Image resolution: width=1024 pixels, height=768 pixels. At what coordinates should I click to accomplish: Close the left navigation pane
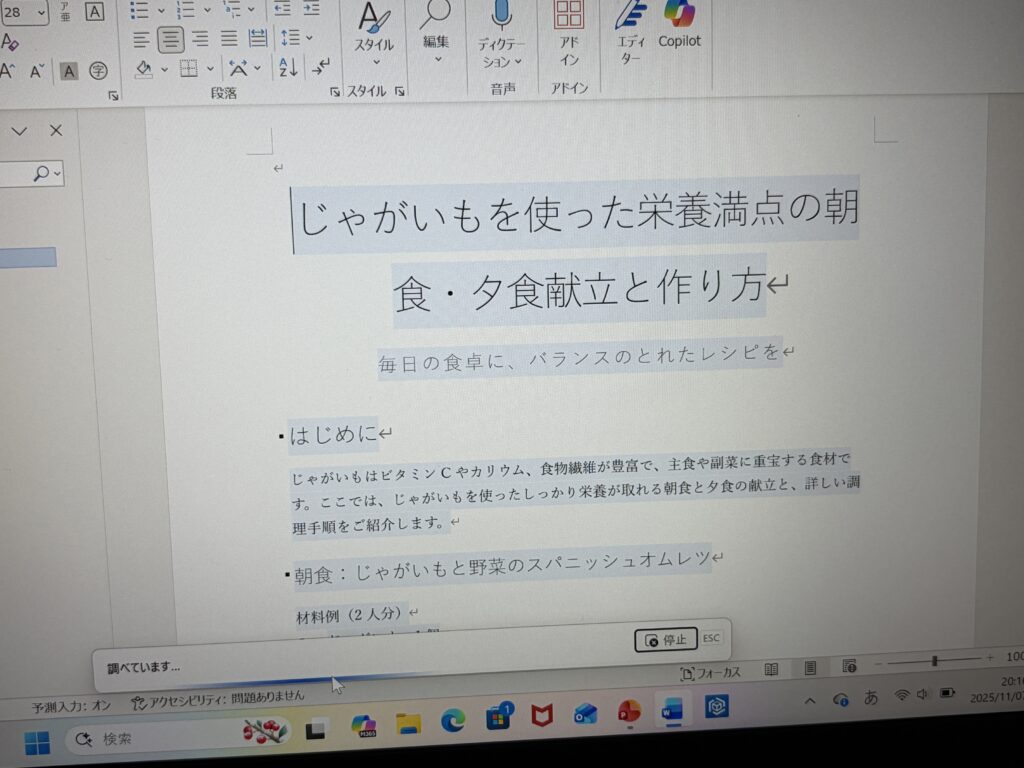[x=56, y=131]
